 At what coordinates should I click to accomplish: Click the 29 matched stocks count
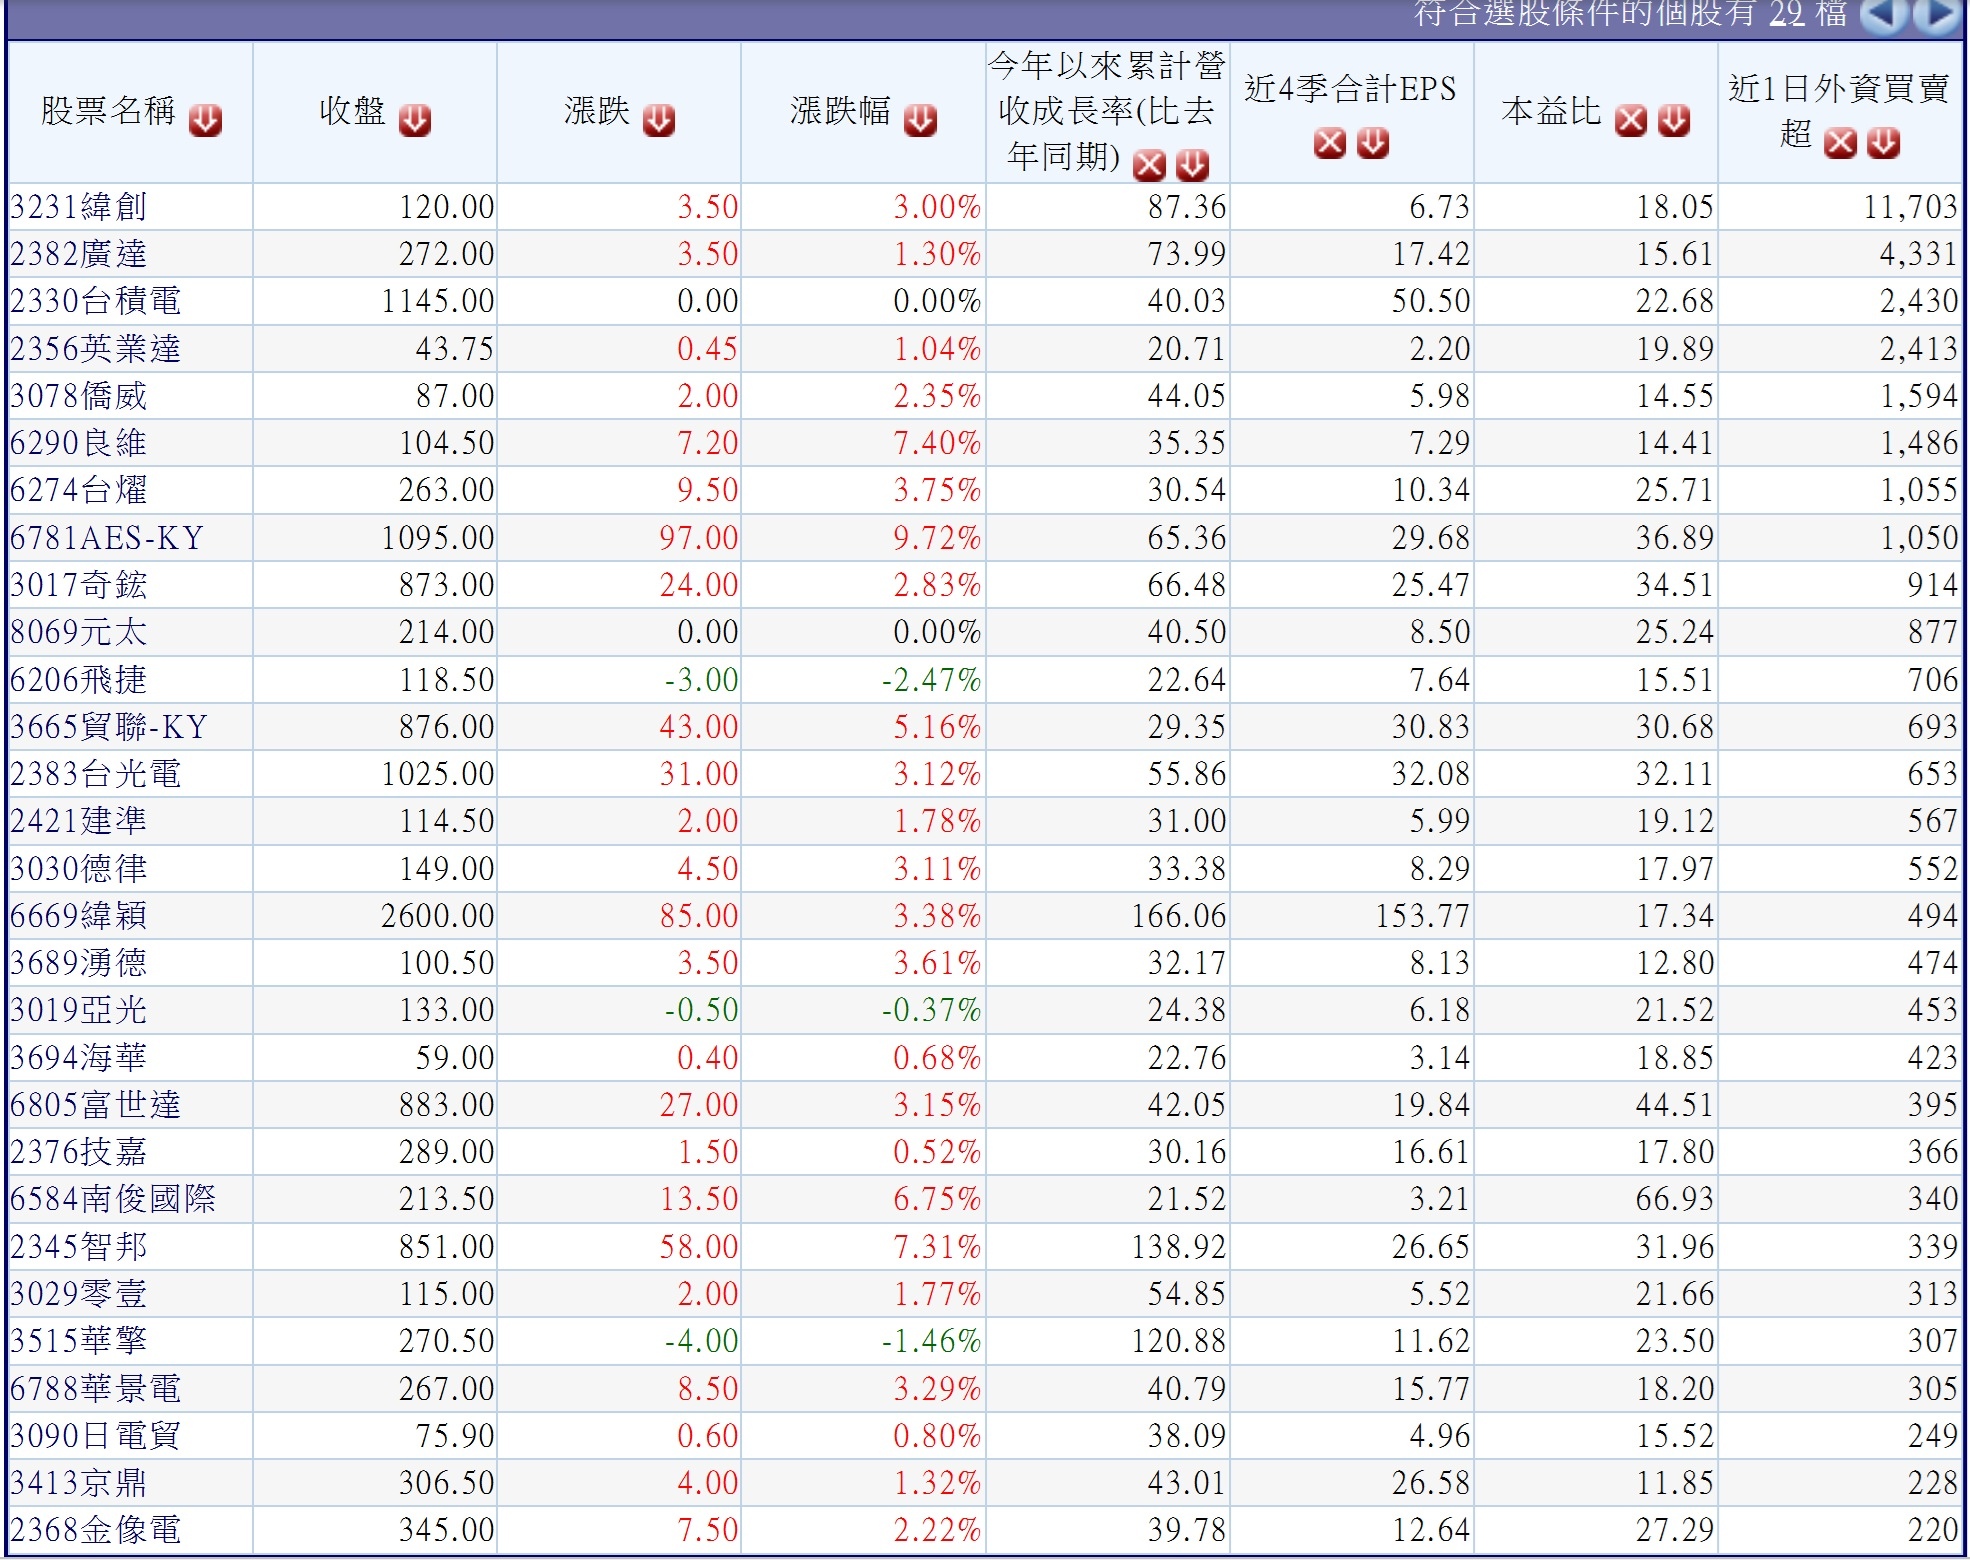pyautogui.click(x=1787, y=14)
